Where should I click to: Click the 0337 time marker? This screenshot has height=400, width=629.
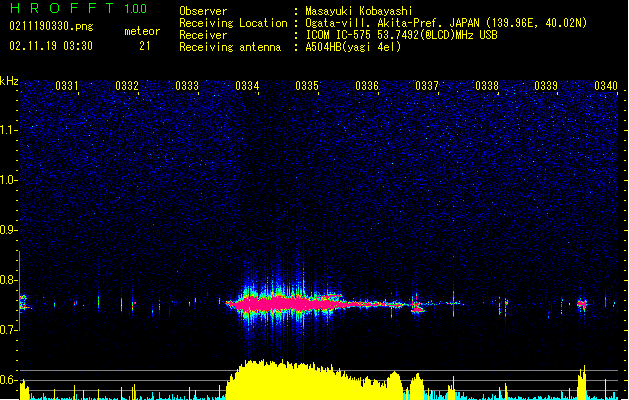[x=427, y=86]
